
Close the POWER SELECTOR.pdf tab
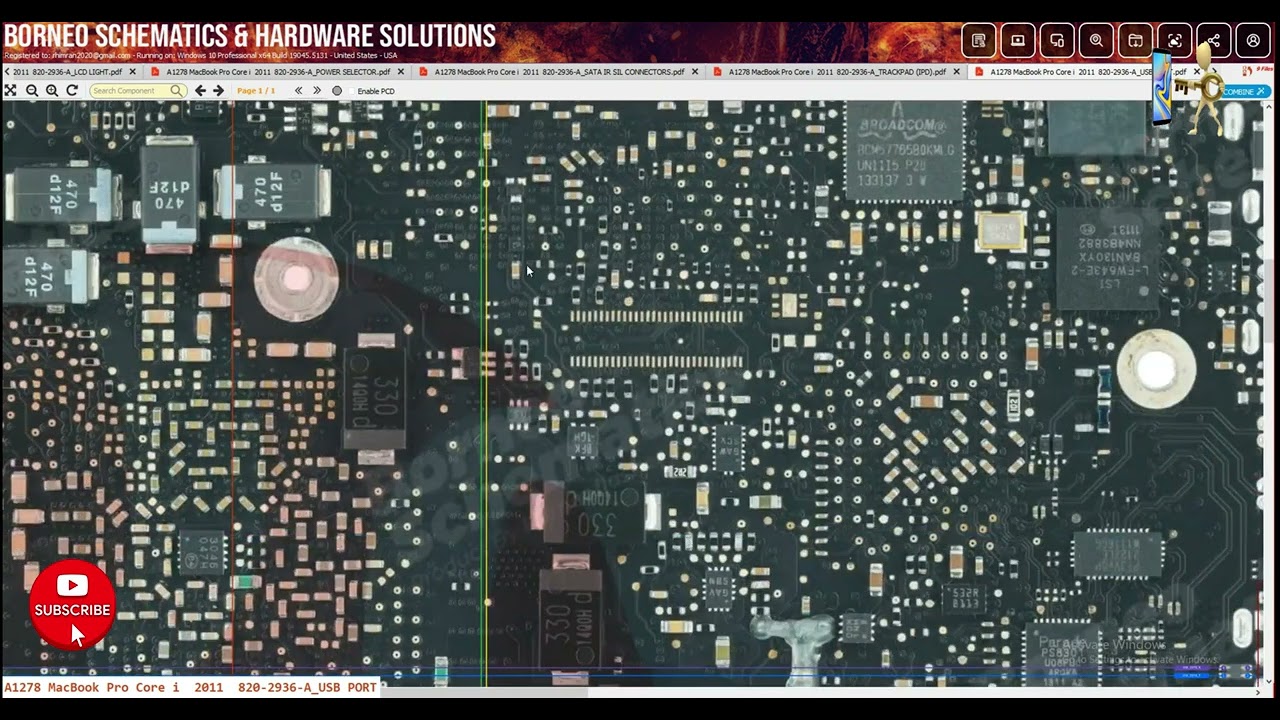click(x=401, y=72)
